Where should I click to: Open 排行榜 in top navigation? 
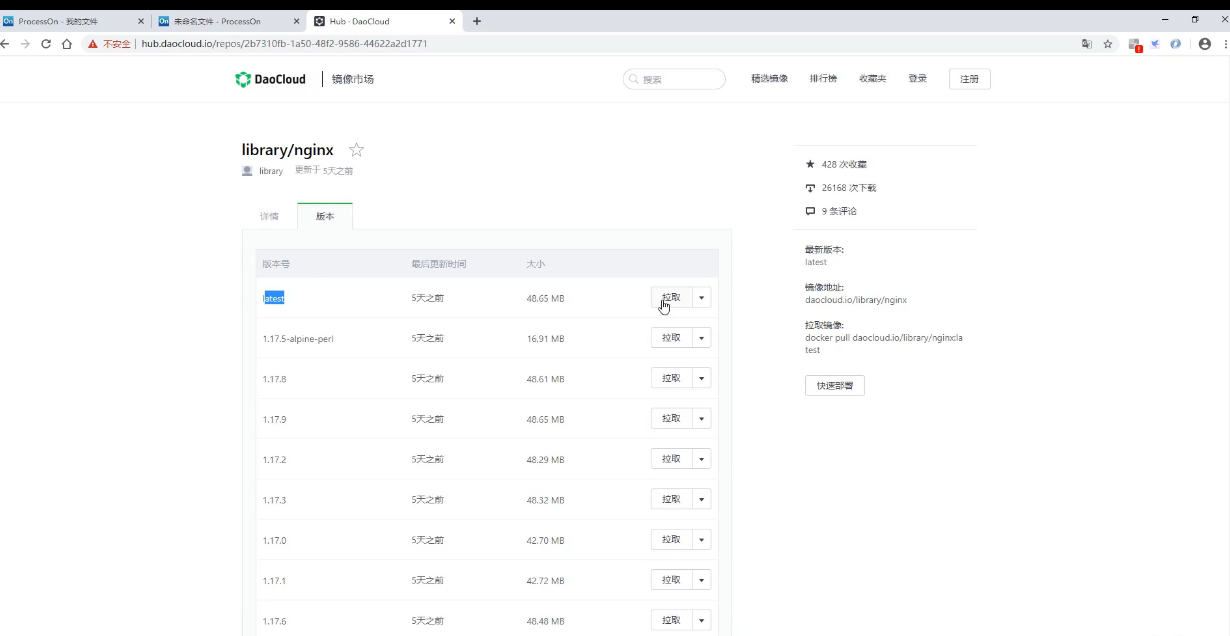click(x=823, y=79)
